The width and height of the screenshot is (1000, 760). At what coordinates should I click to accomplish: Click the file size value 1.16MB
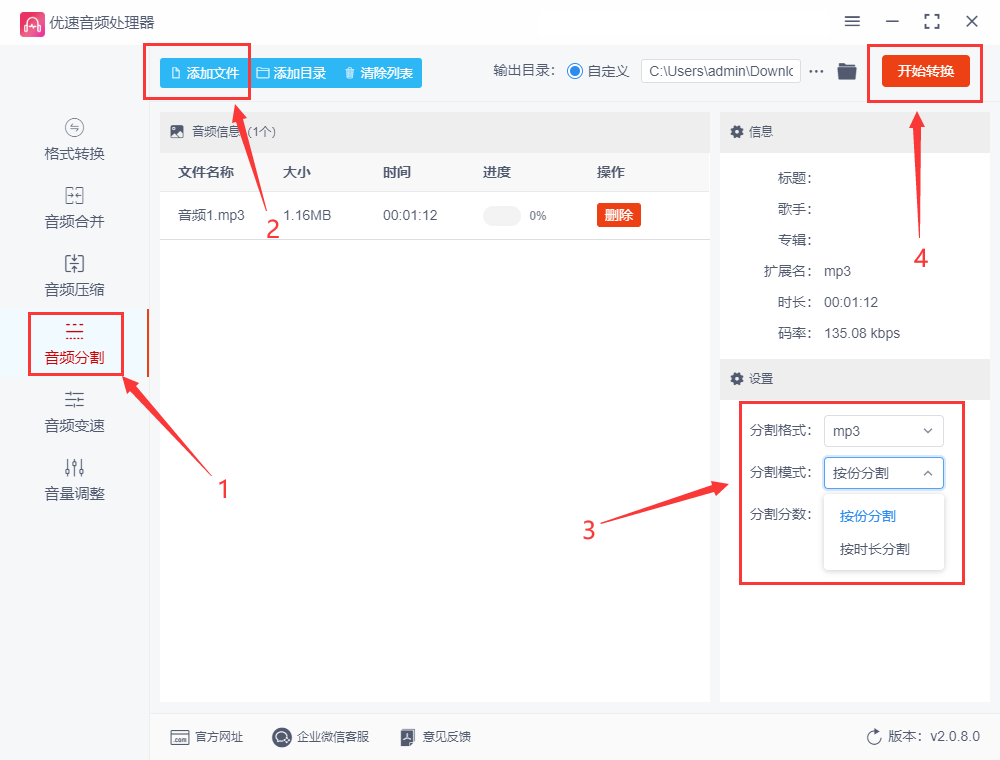pyautogui.click(x=307, y=216)
